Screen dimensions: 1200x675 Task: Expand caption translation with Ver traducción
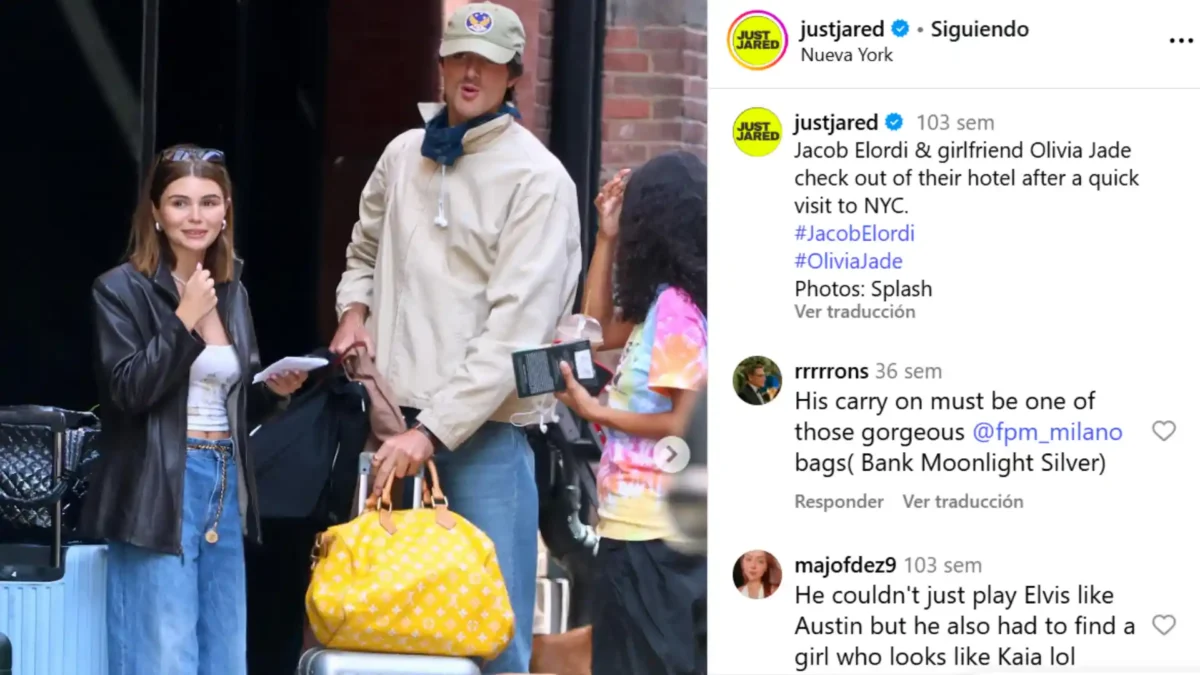coord(855,312)
